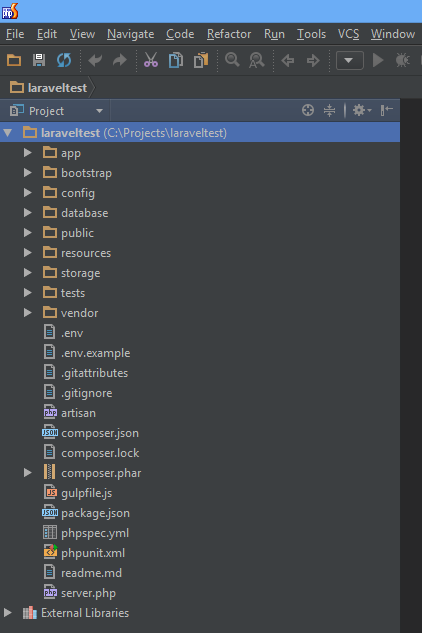Screen dimensions: 422x633
Task: Select the .gitignore file
Action: coord(86,393)
